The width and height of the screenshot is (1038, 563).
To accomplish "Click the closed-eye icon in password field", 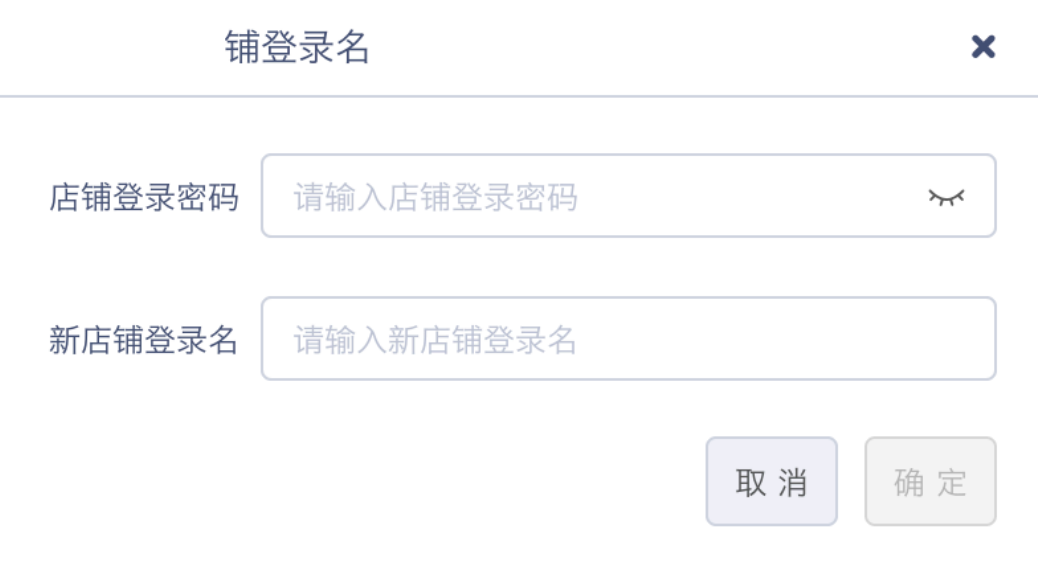I will tap(945, 197).
